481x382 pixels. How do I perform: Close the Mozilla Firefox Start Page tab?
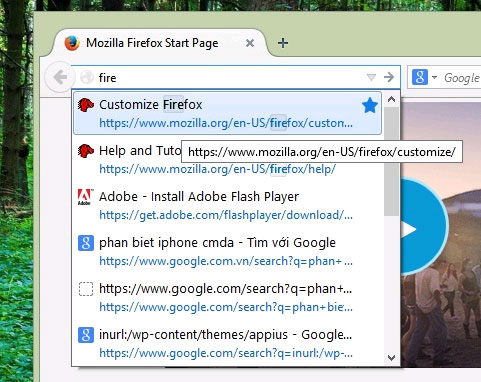click(250, 43)
